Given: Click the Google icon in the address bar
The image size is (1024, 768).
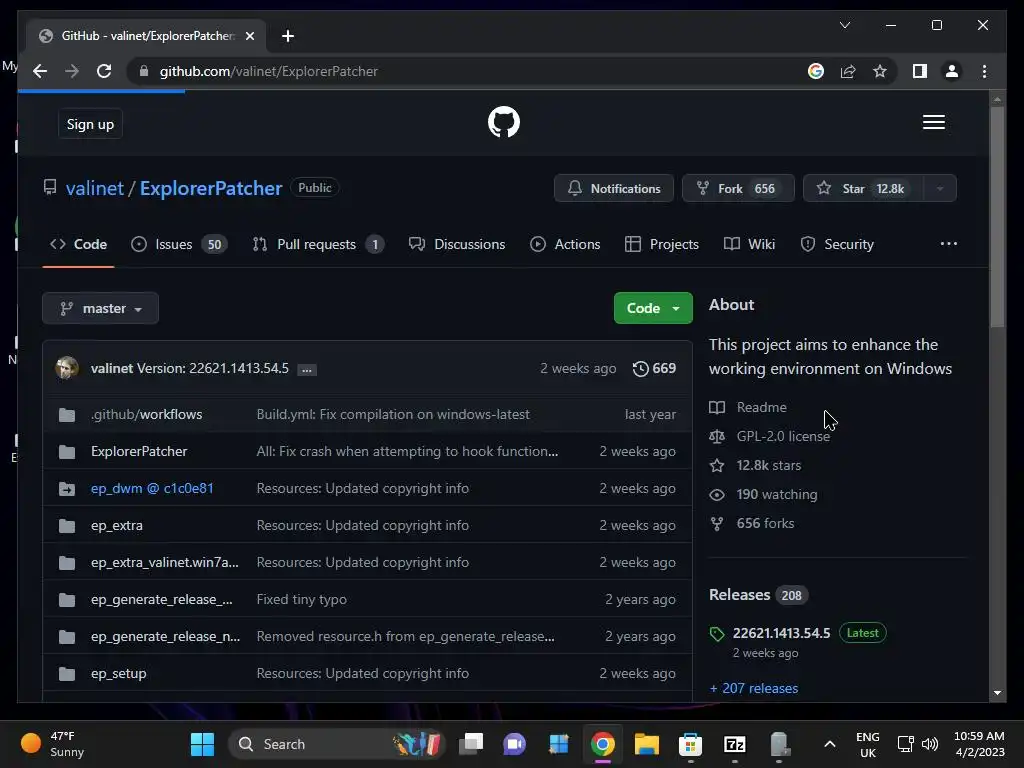Looking at the screenshot, I should 816,71.
